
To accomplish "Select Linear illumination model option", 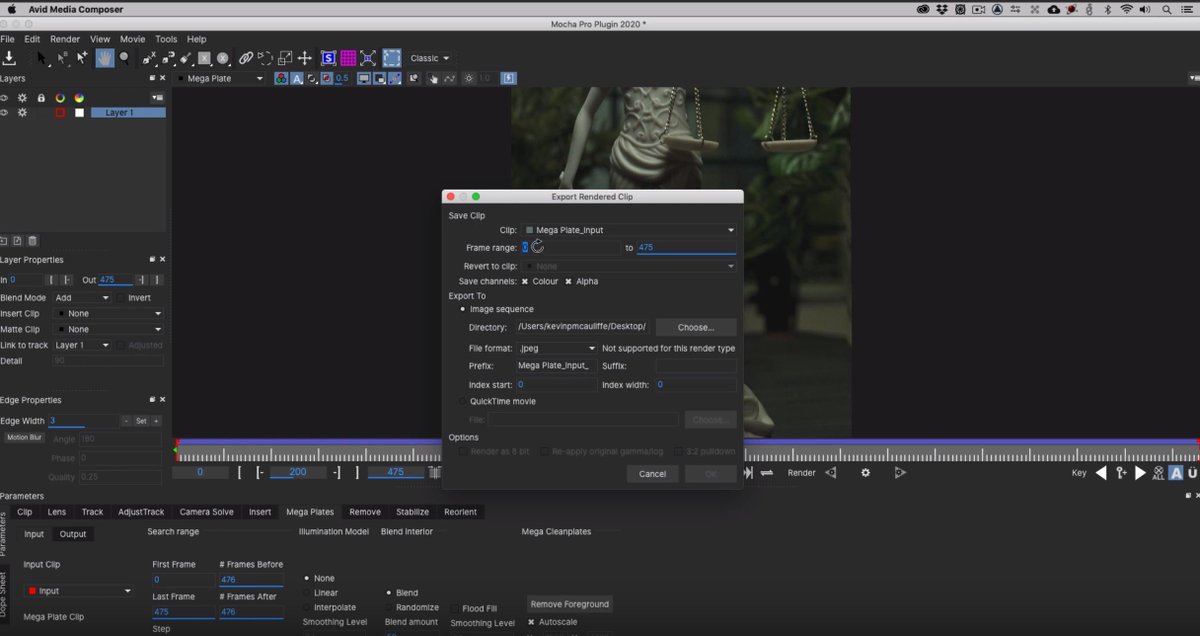I will click(307, 593).
